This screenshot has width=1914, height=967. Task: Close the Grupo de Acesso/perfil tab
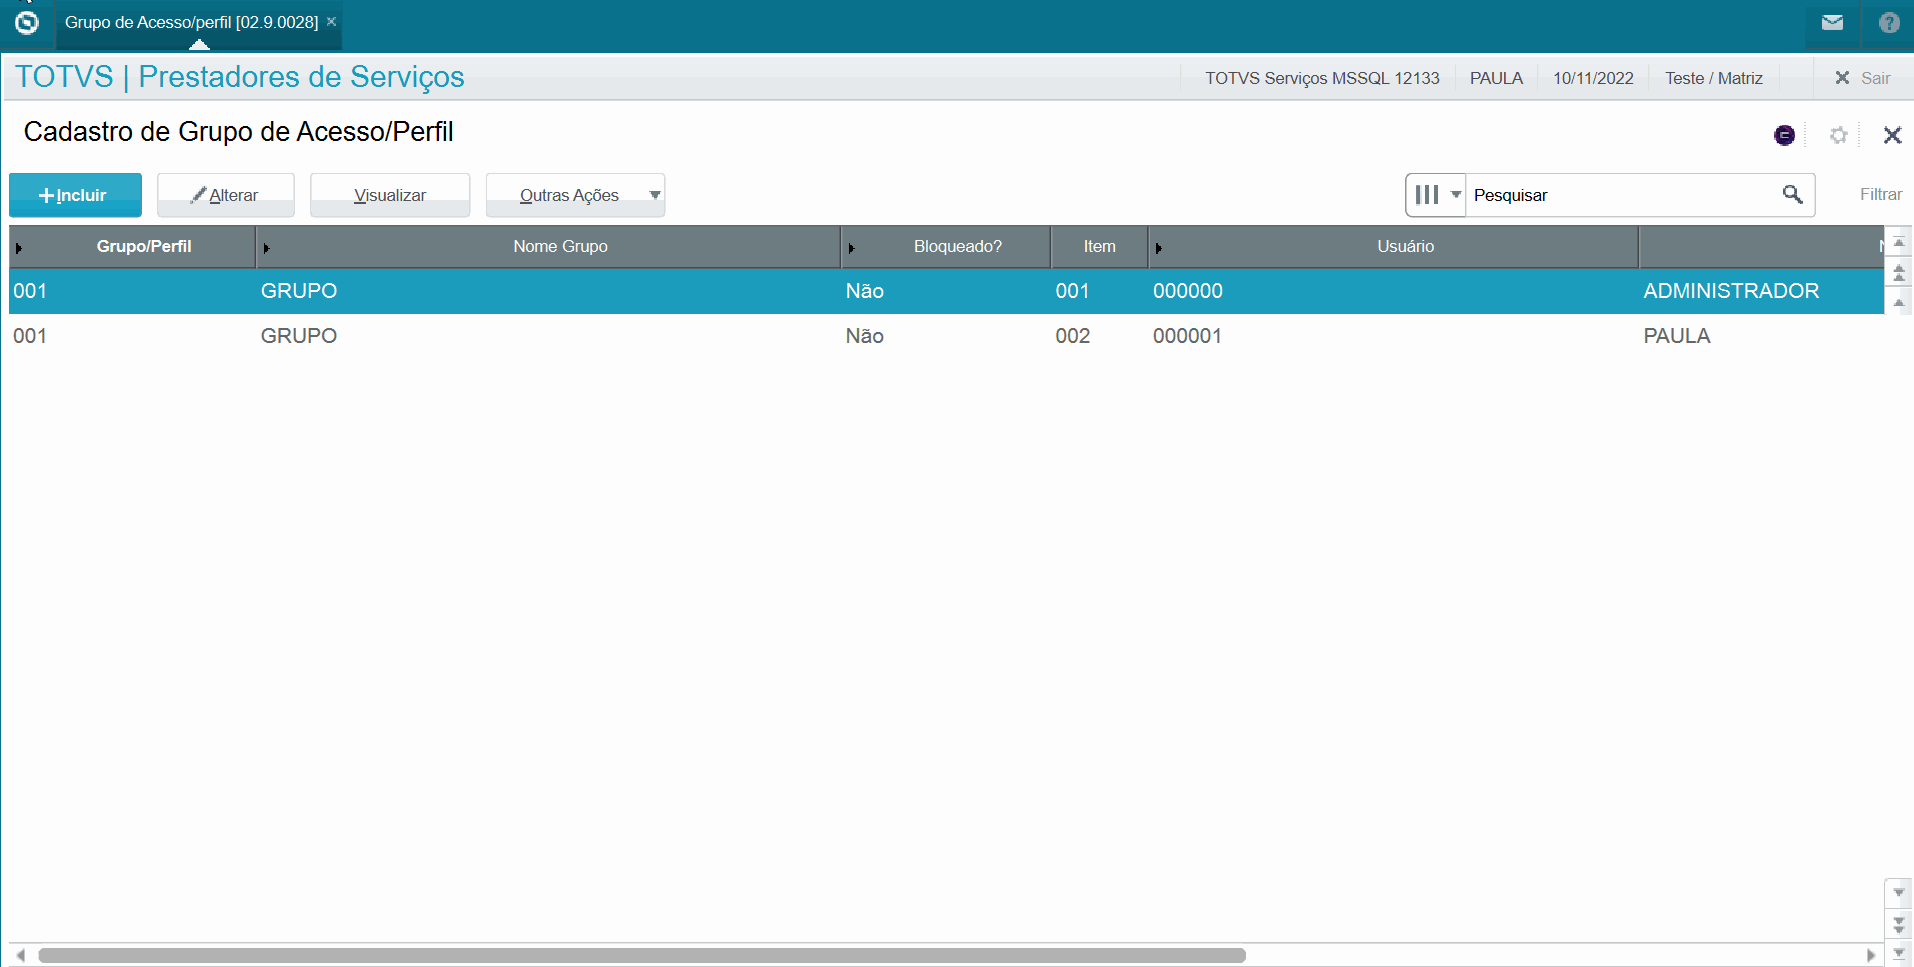(x=331, y=22)
